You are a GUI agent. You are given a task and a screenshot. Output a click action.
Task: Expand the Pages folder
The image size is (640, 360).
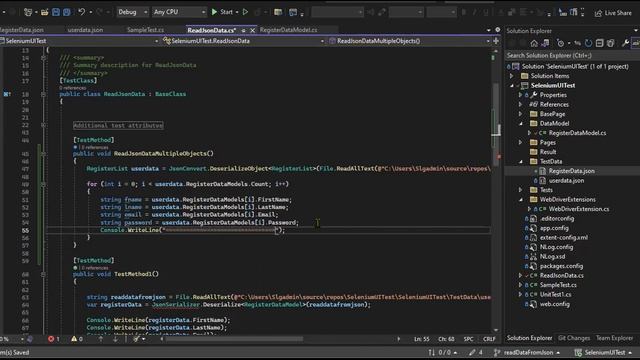520,142
